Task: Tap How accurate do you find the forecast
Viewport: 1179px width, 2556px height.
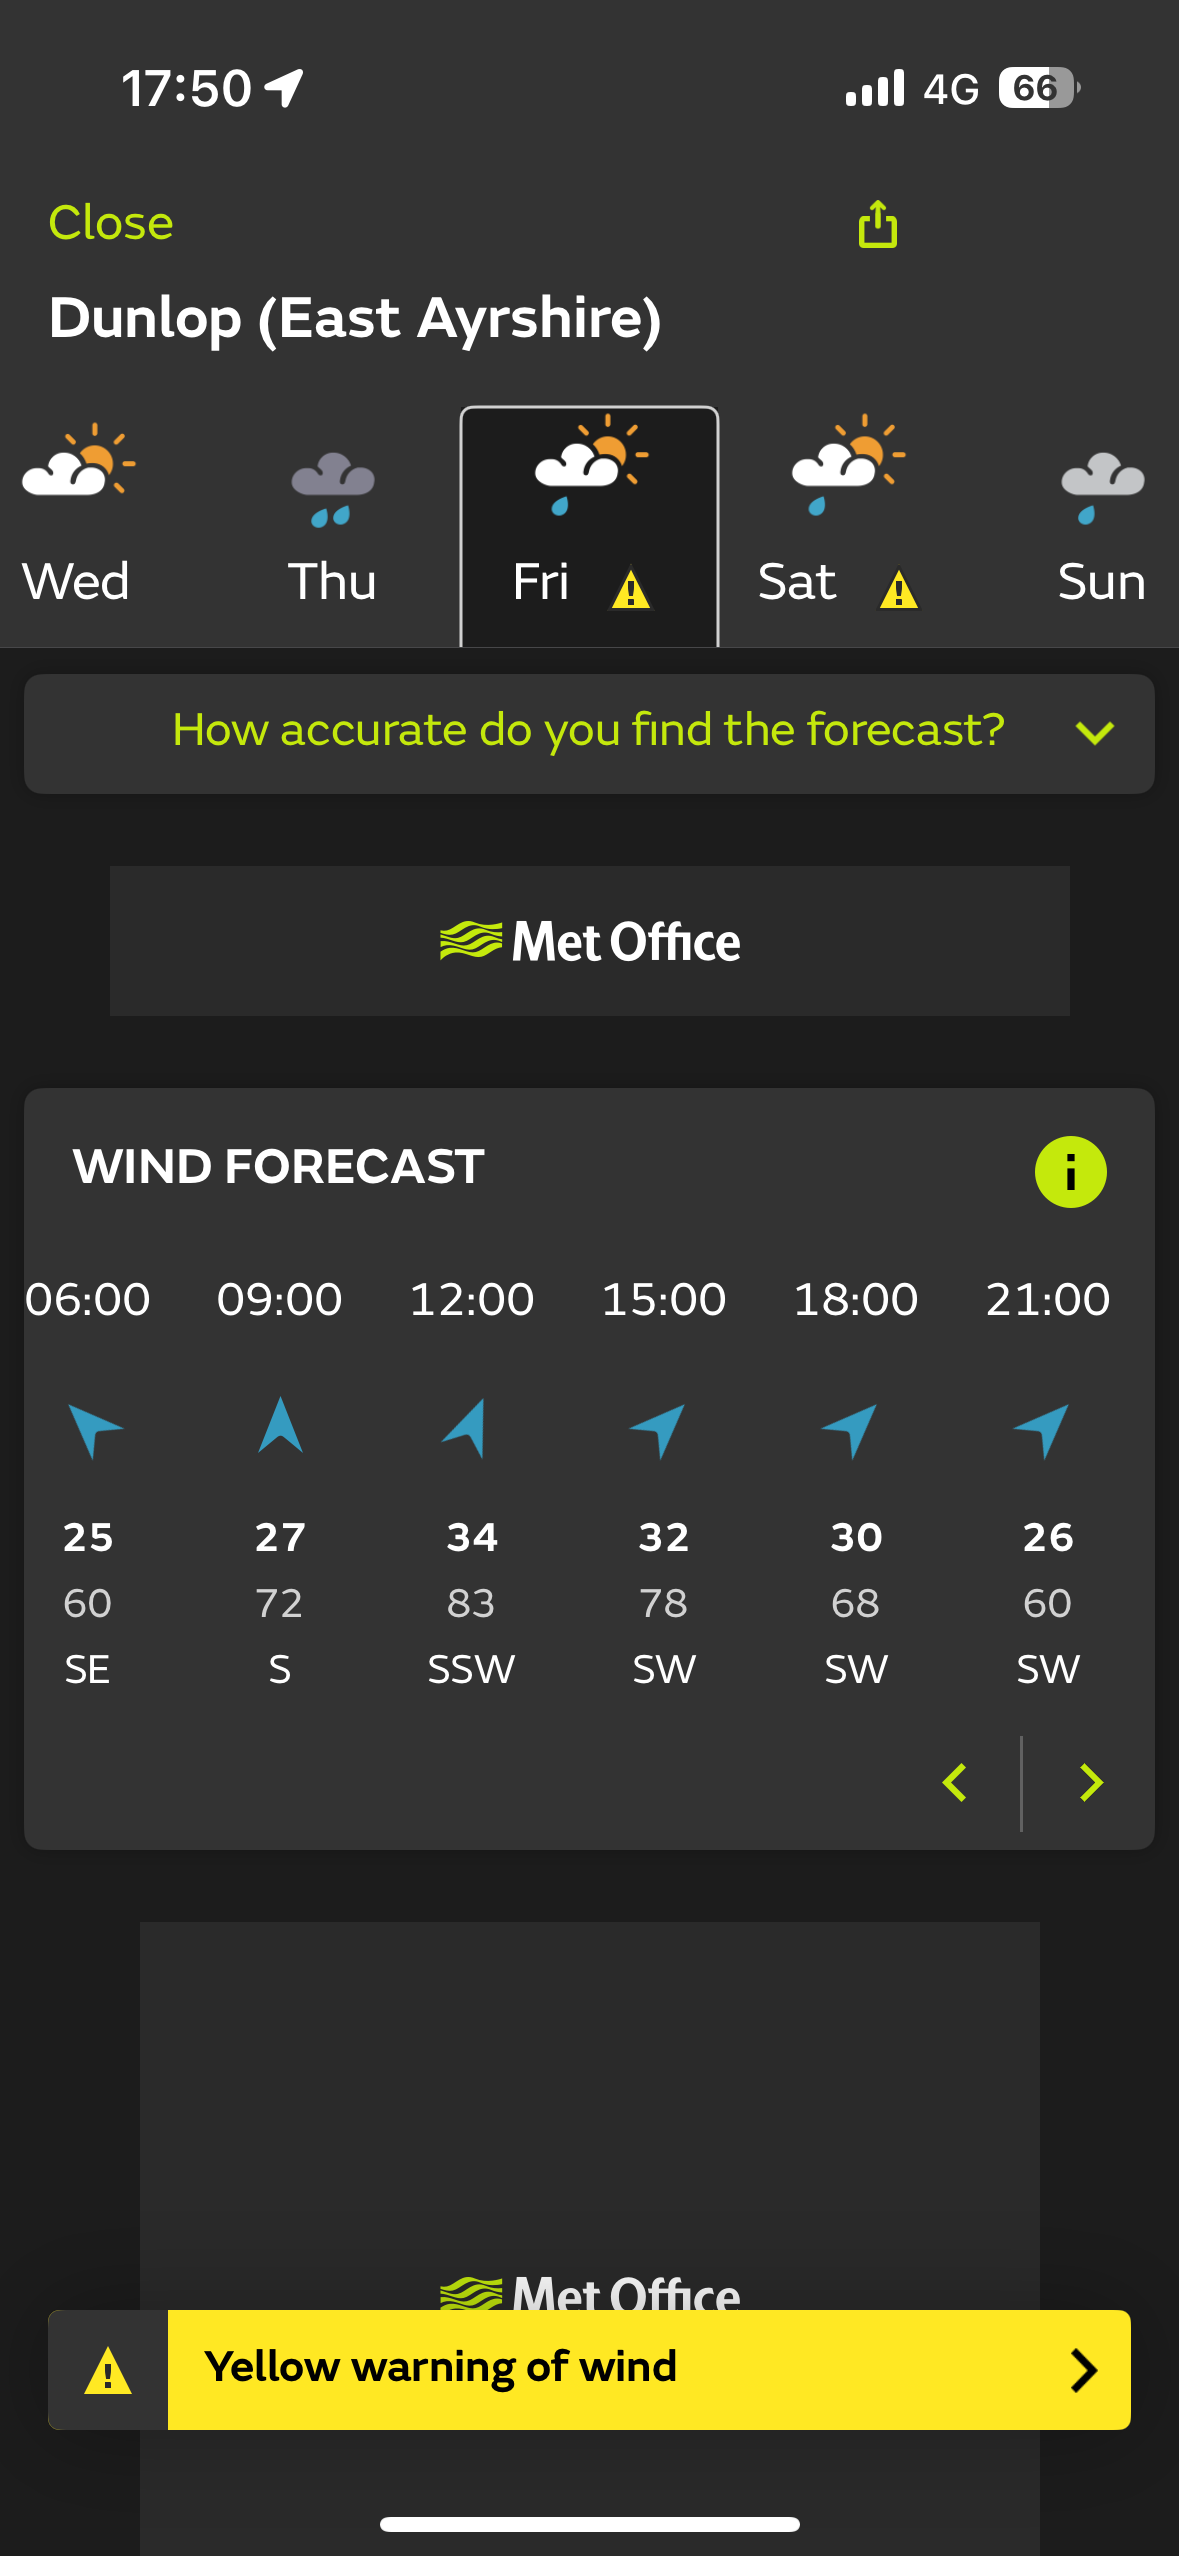Action: (x=588, y=731)
